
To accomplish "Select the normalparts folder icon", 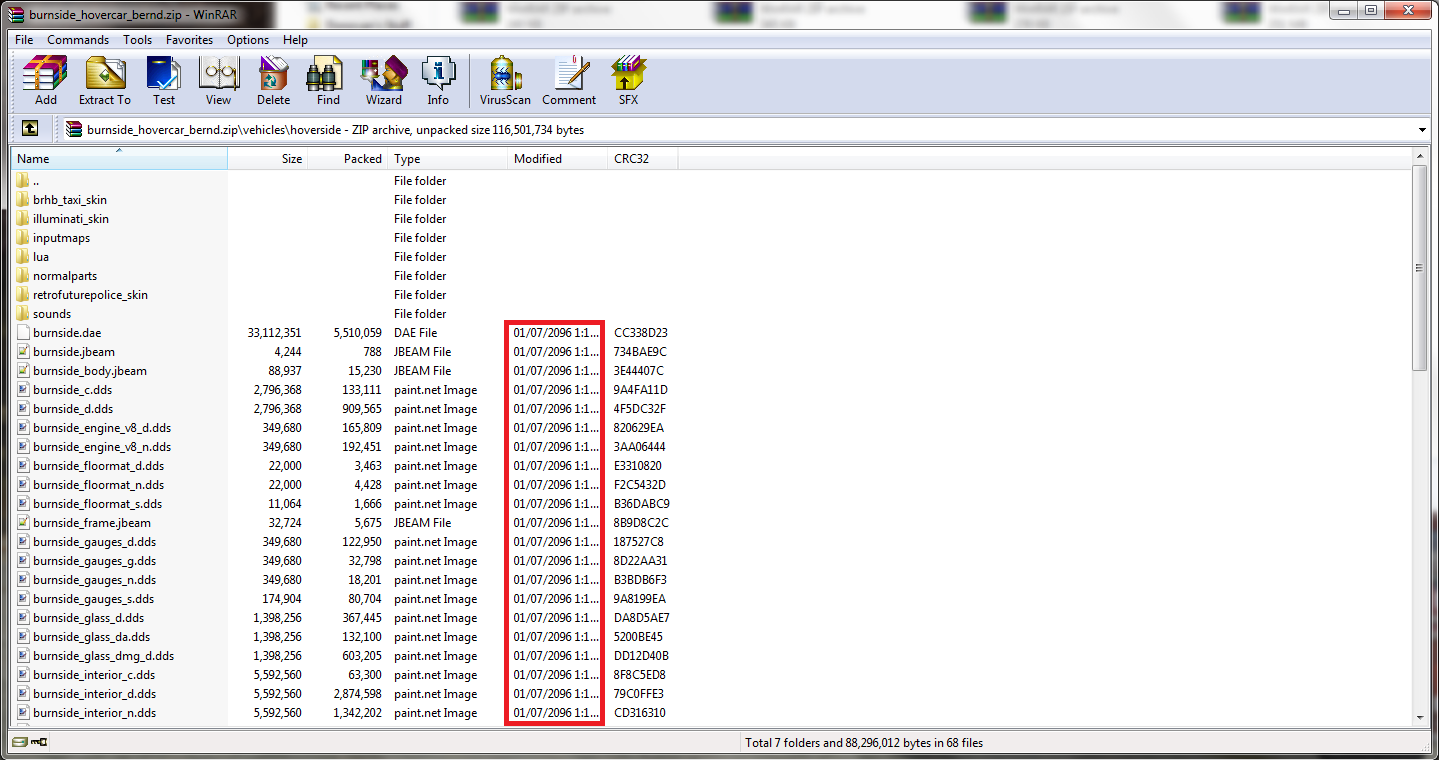I will tap(23, 276).
